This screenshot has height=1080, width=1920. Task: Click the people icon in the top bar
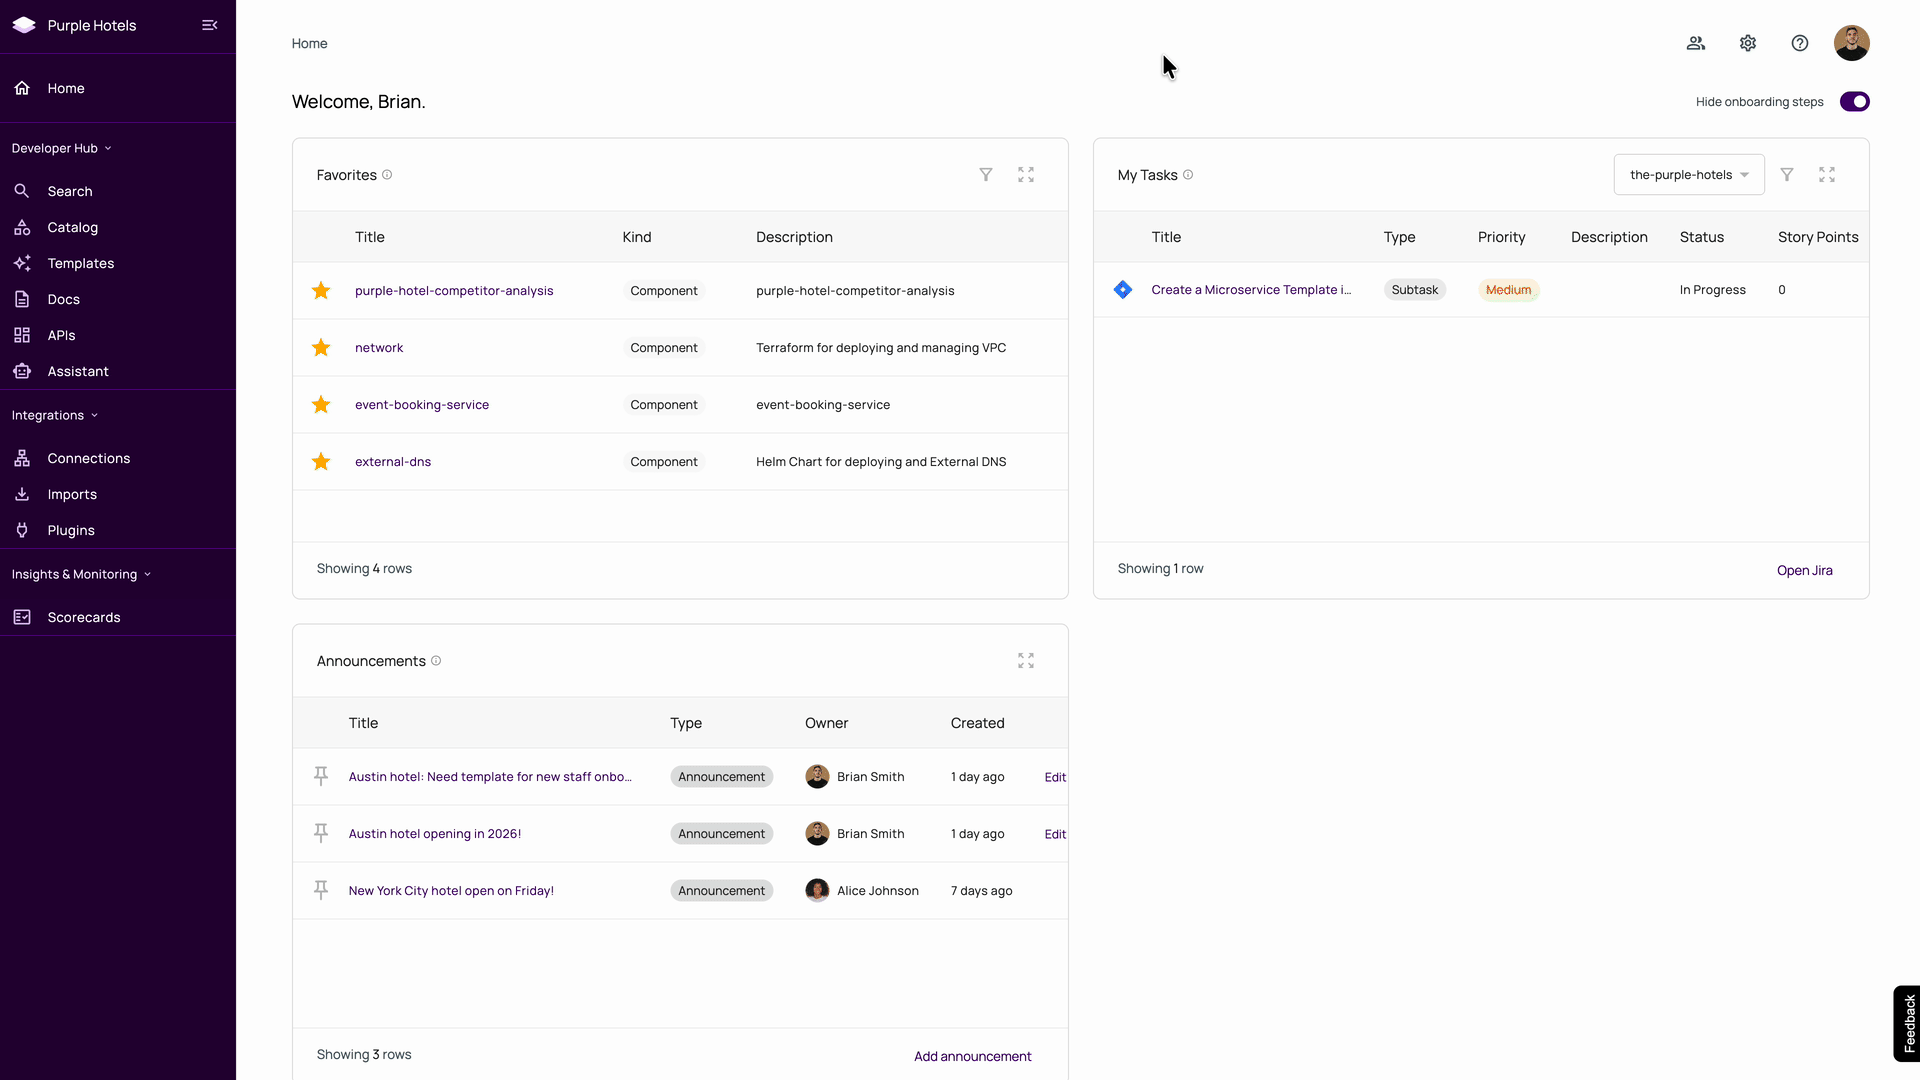1696,43
